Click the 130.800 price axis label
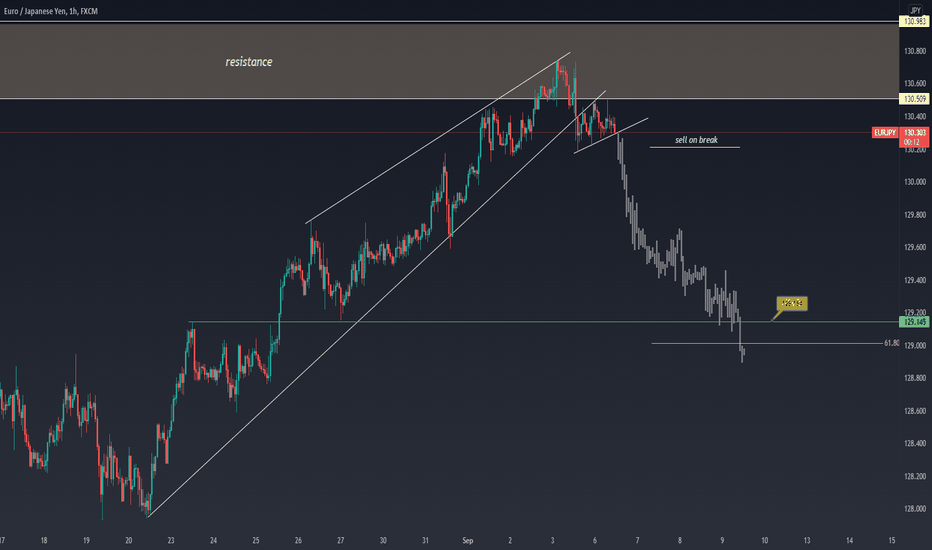 point(915,51)
